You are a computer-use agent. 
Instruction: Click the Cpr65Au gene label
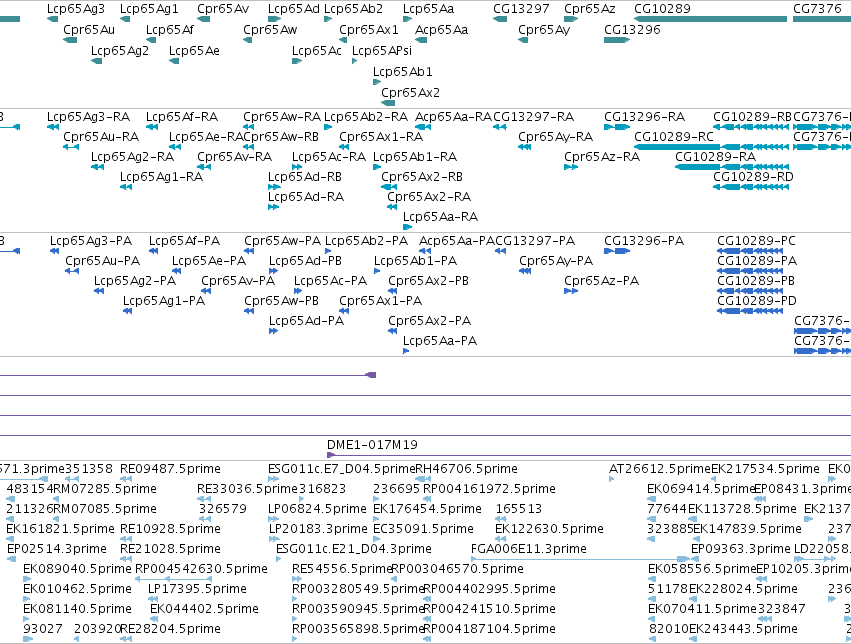click(x=89, y=29)
